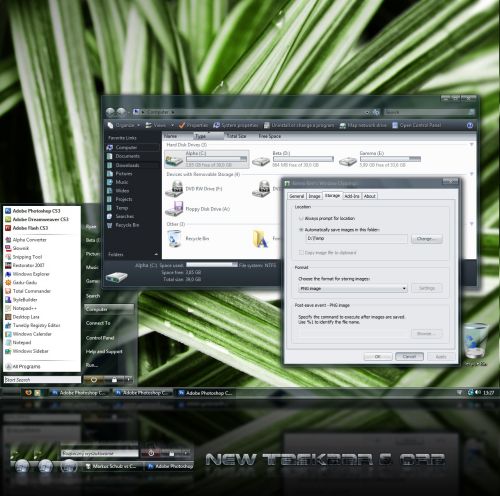
Task: Click Map network drive in the Explorer toolbar
Action: point(363,125)
